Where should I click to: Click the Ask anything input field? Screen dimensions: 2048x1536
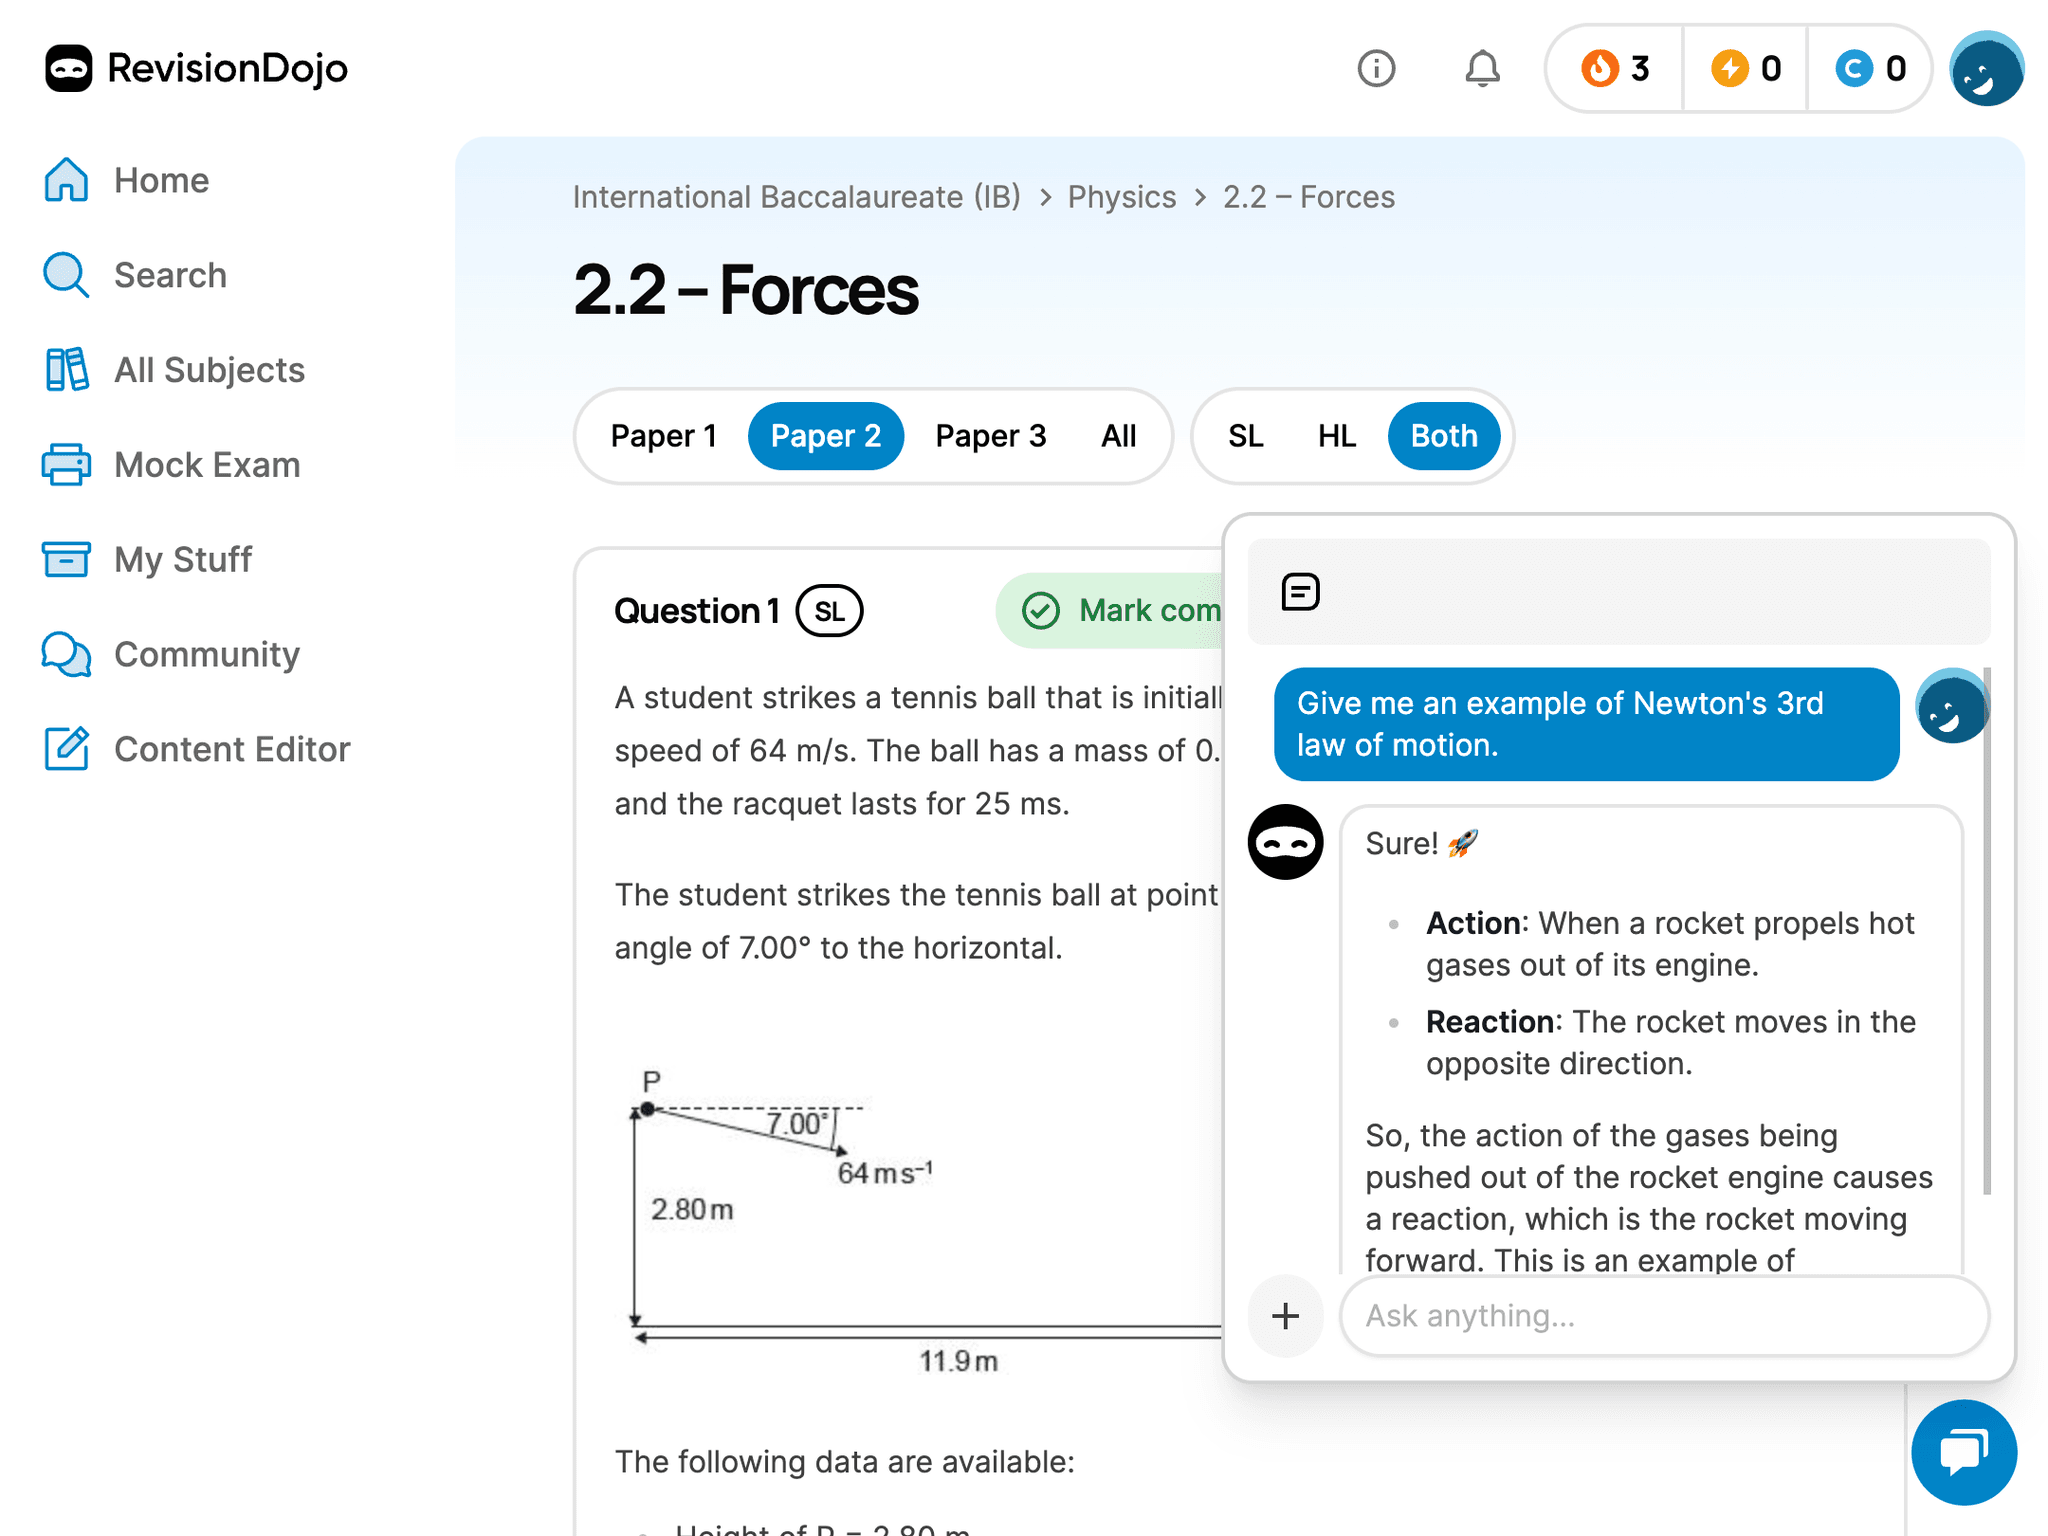(x=1663, y=1315)
